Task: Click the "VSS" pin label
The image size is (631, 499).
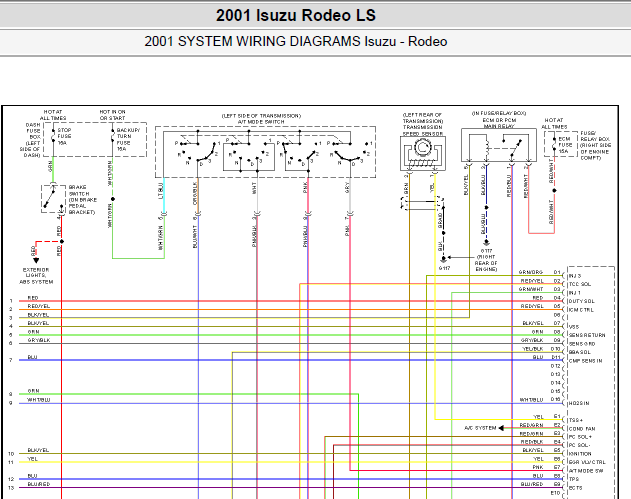Action: click(x=574, y=327)
